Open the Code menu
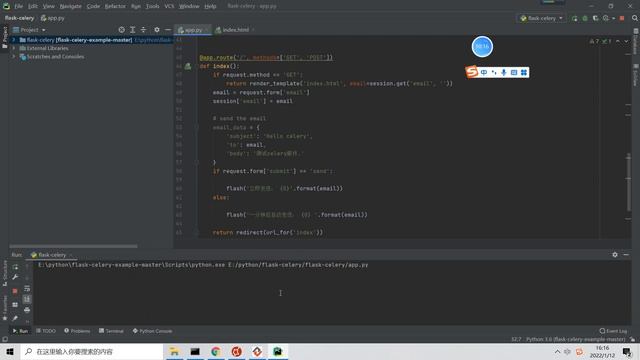Screen dimensions: 640x360 (93, 6)
